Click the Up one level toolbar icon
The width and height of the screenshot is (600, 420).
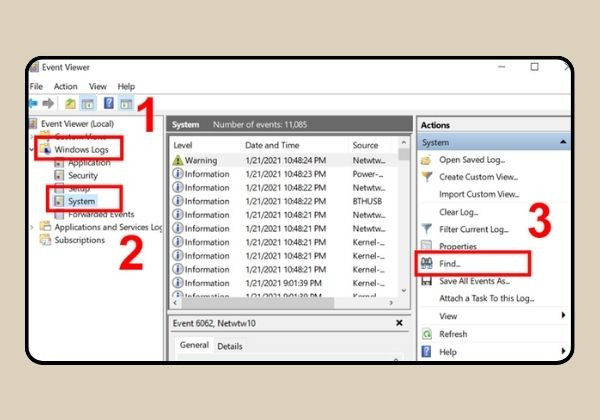[x=70, y=103]
